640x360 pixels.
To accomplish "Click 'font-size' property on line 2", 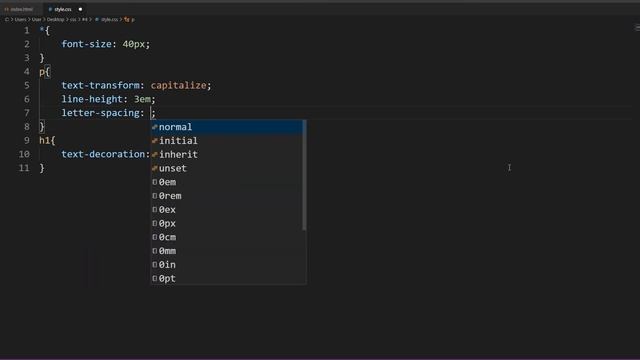I will (86, 44).
